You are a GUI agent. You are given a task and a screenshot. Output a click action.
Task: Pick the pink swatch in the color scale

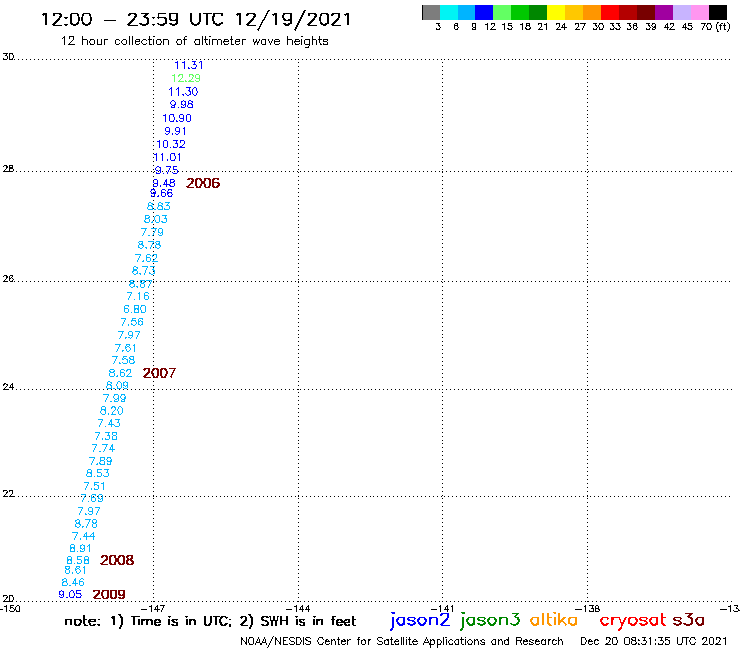(x=700, y=12)
